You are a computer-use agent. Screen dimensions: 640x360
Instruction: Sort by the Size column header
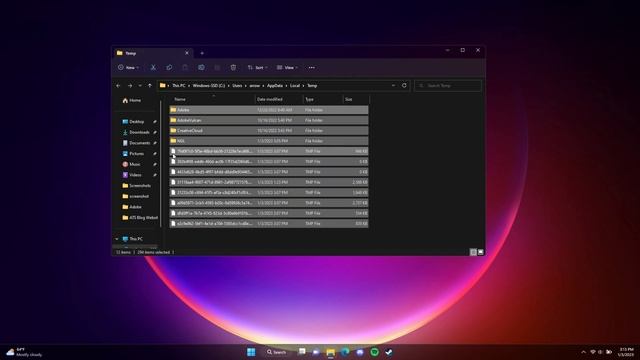point(356,99)
